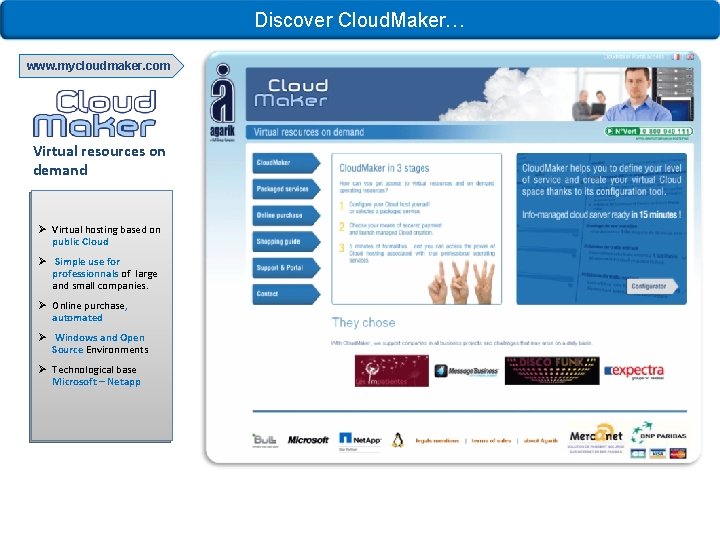
Task: Click the CB card icon
Action: tap(638, 454)
